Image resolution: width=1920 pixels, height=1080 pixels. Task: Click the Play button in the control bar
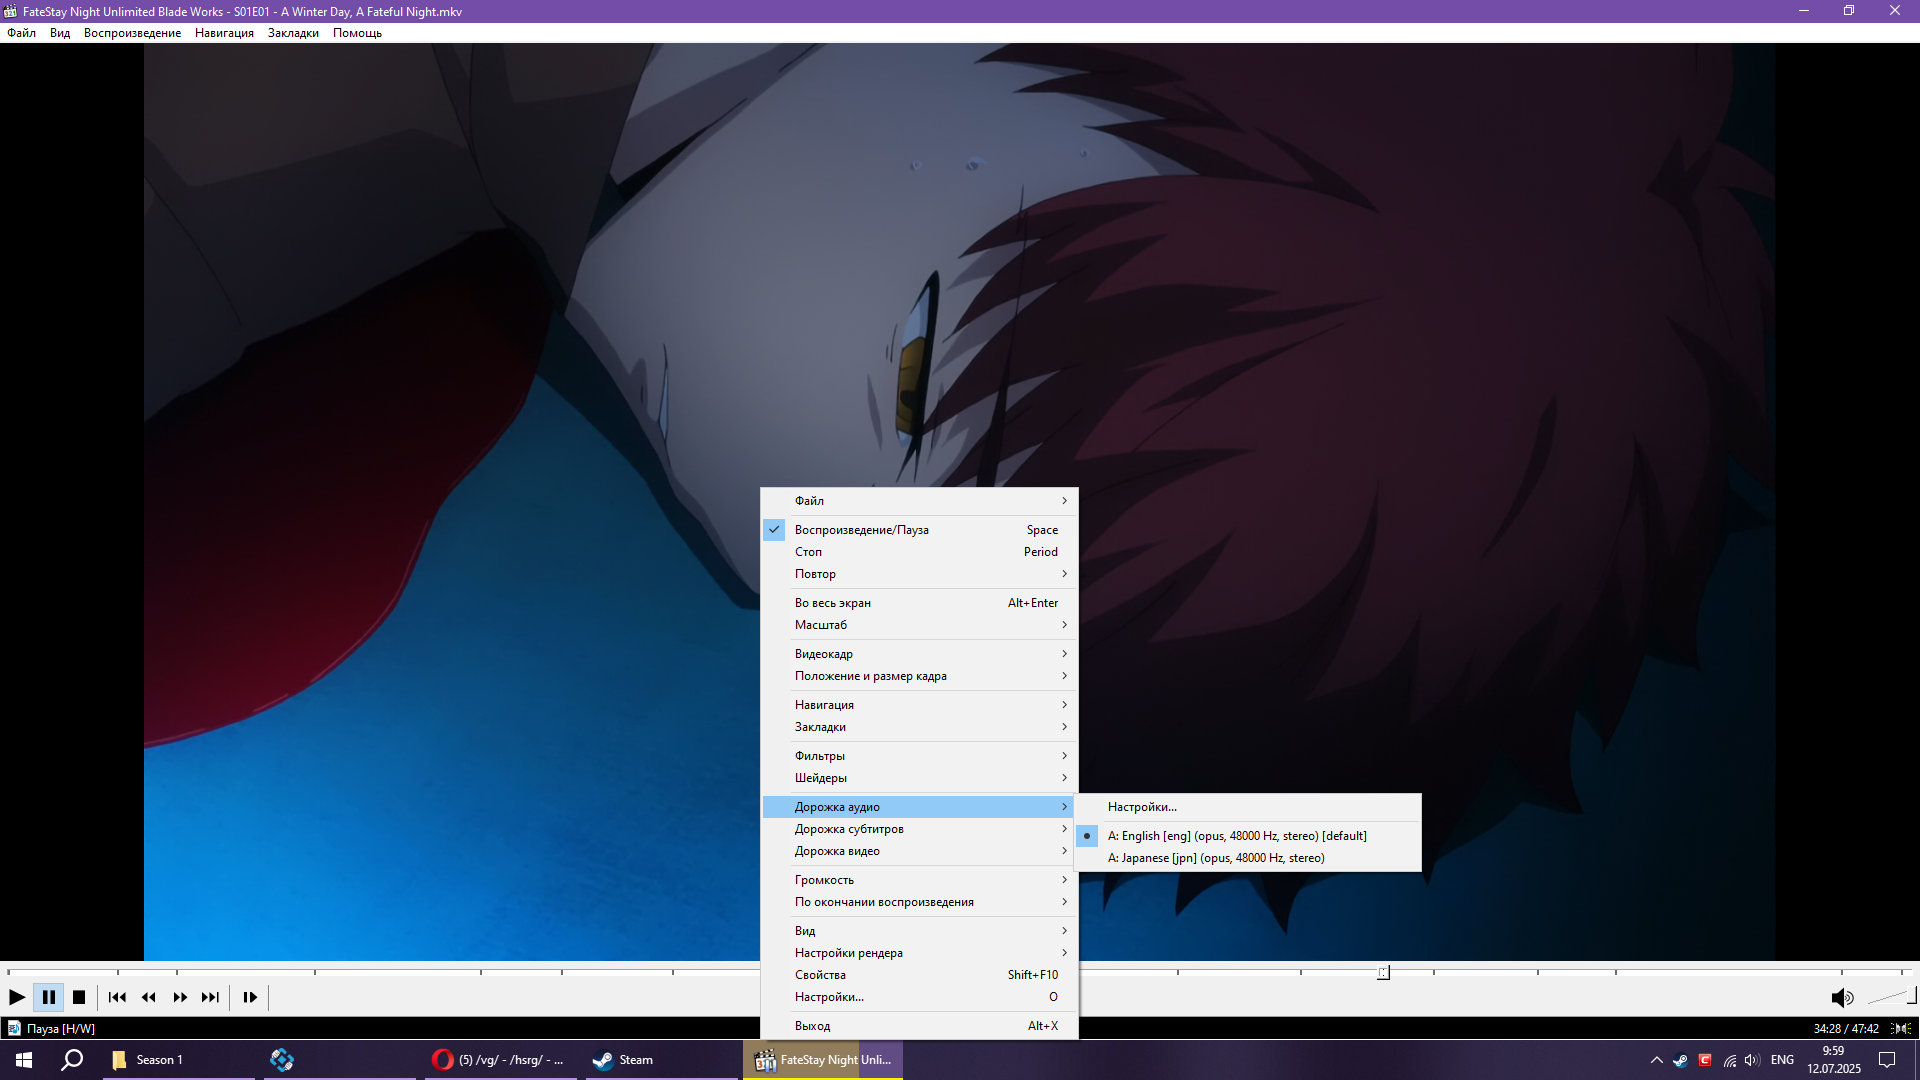click(x=17, y=997)
